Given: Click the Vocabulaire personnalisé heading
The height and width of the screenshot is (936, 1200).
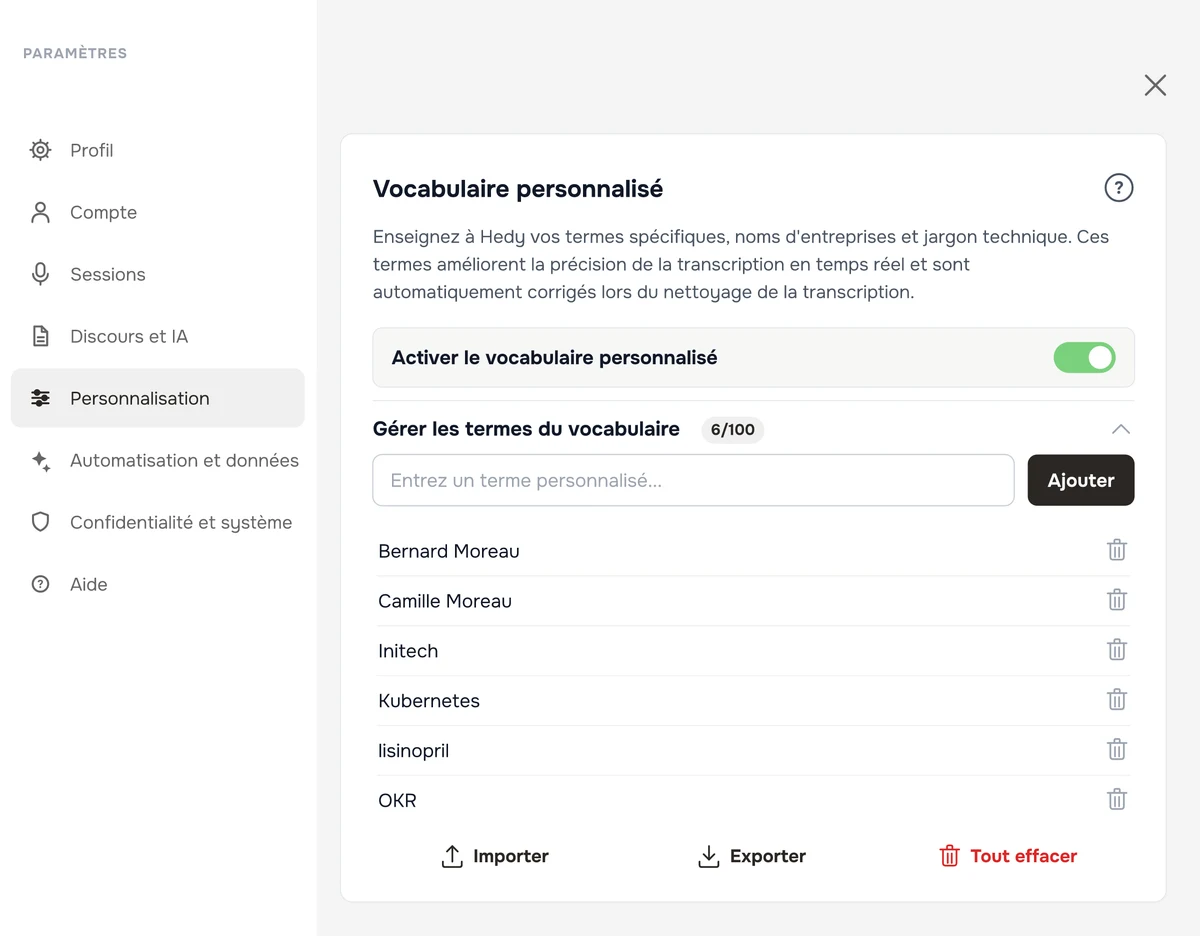Looking at the screenshot, I should point(518,189).
